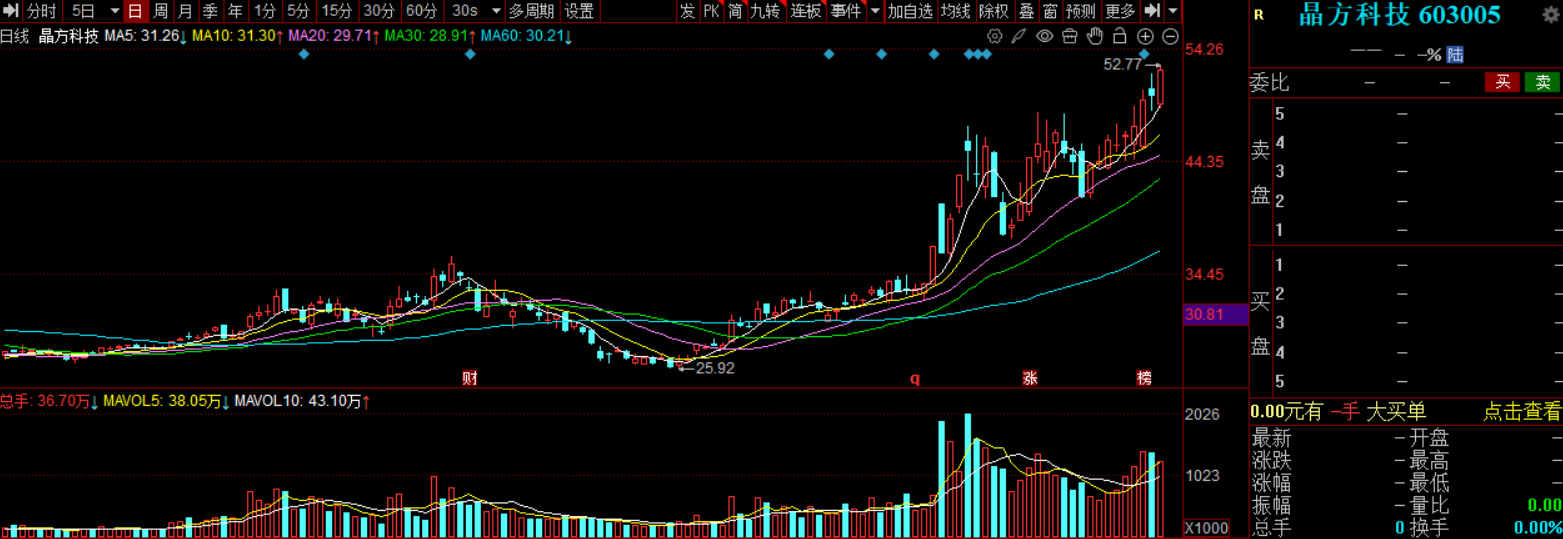Click the yellow R marker icon

1258,15
